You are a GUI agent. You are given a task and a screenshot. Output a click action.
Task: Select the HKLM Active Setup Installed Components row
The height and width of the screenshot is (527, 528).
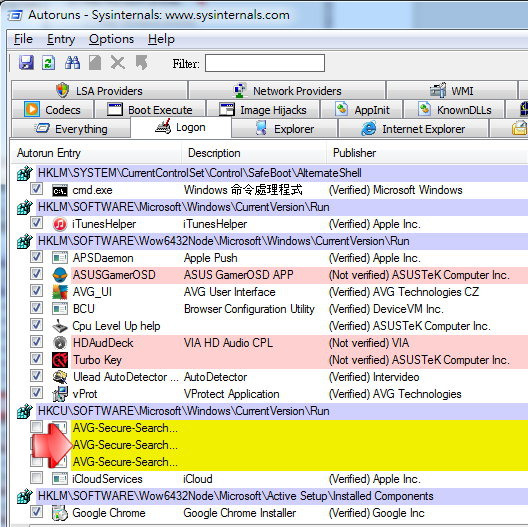[282, 496]
